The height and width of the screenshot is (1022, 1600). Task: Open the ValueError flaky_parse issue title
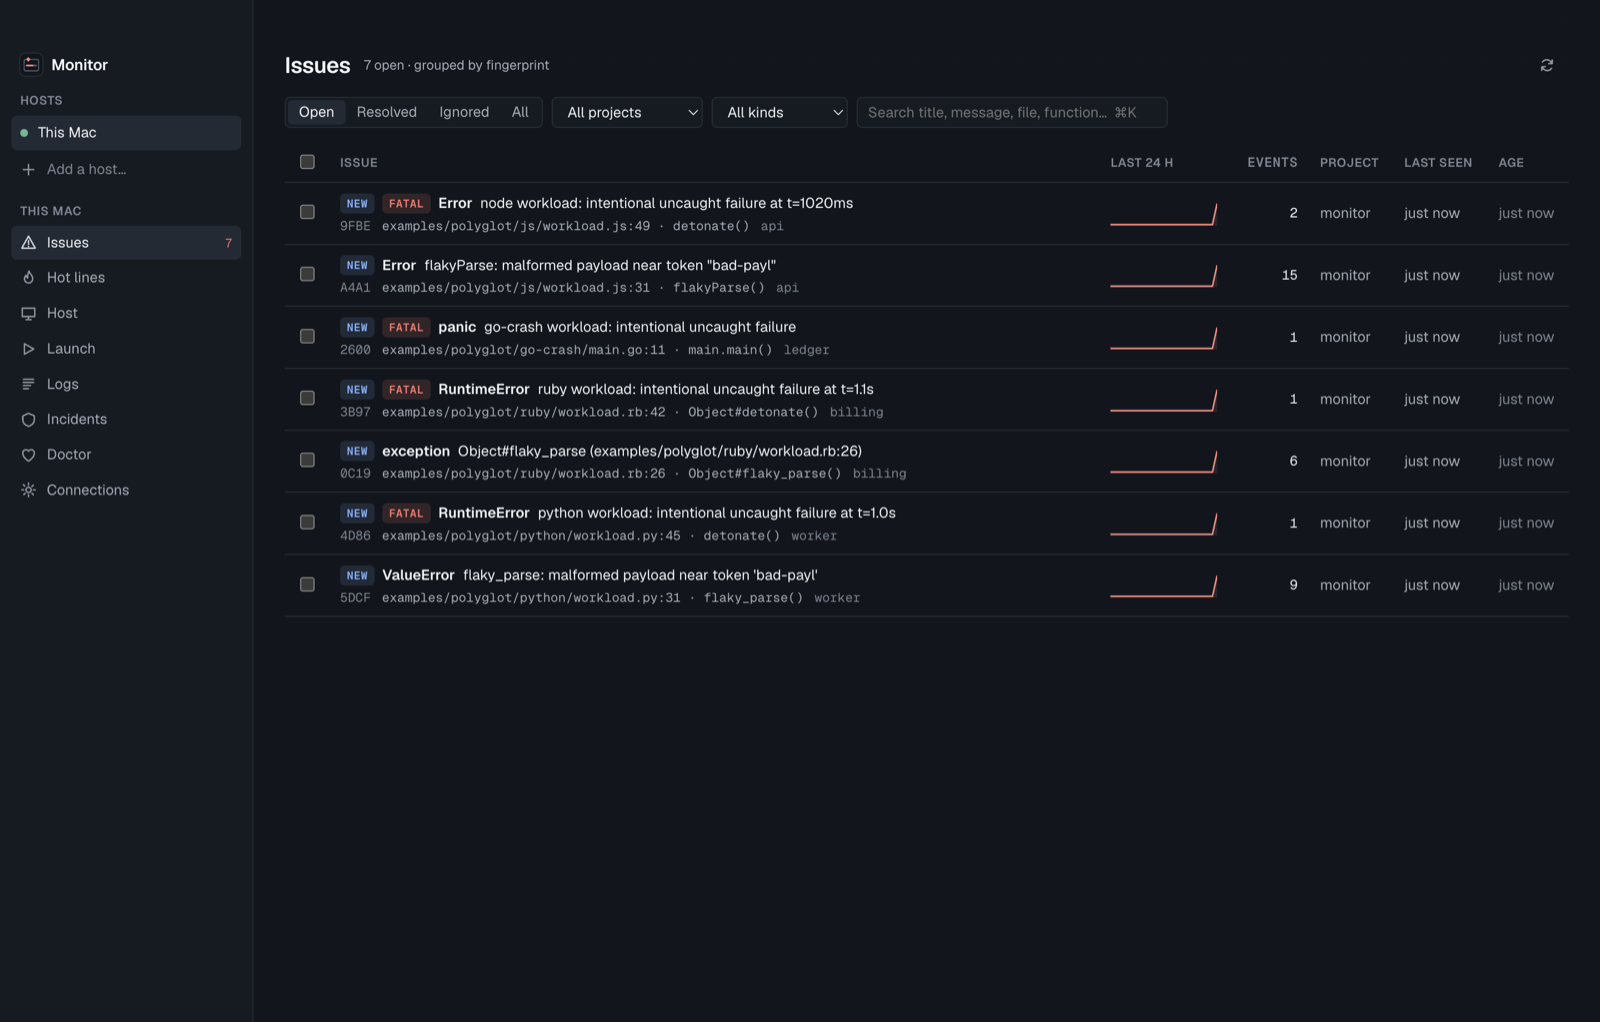coord(600,575)
